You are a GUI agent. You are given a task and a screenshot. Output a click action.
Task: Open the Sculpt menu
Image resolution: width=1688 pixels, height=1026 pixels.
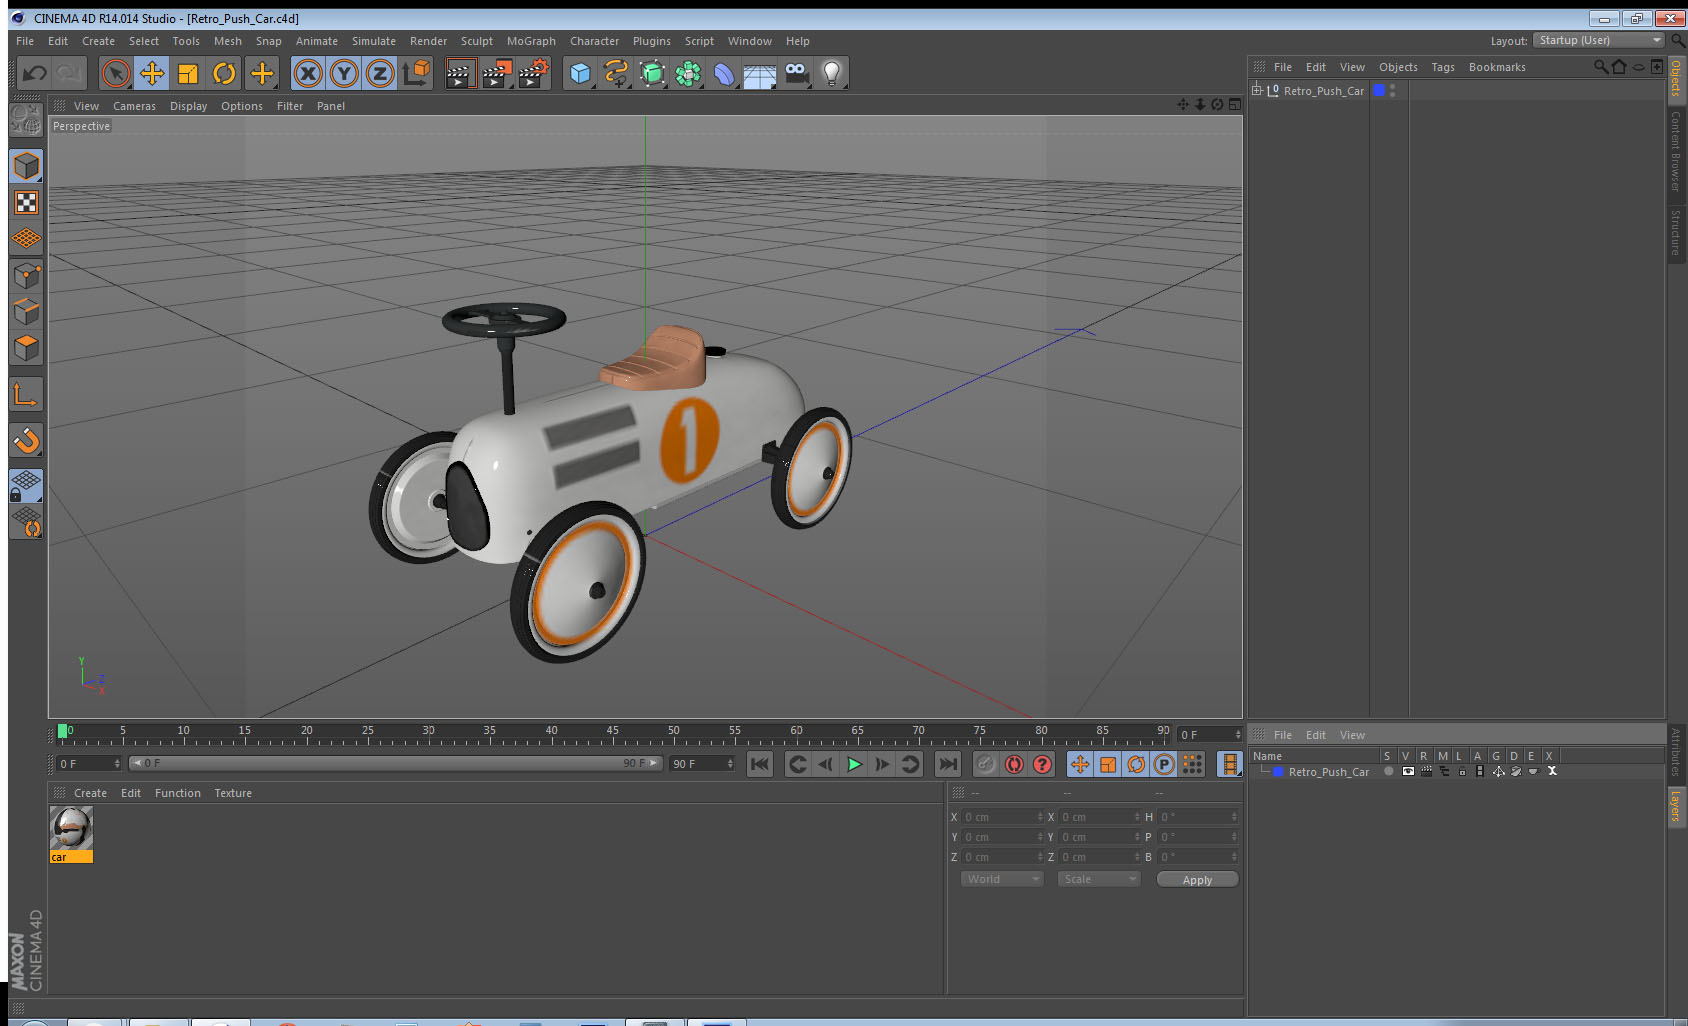pos(477,41)
